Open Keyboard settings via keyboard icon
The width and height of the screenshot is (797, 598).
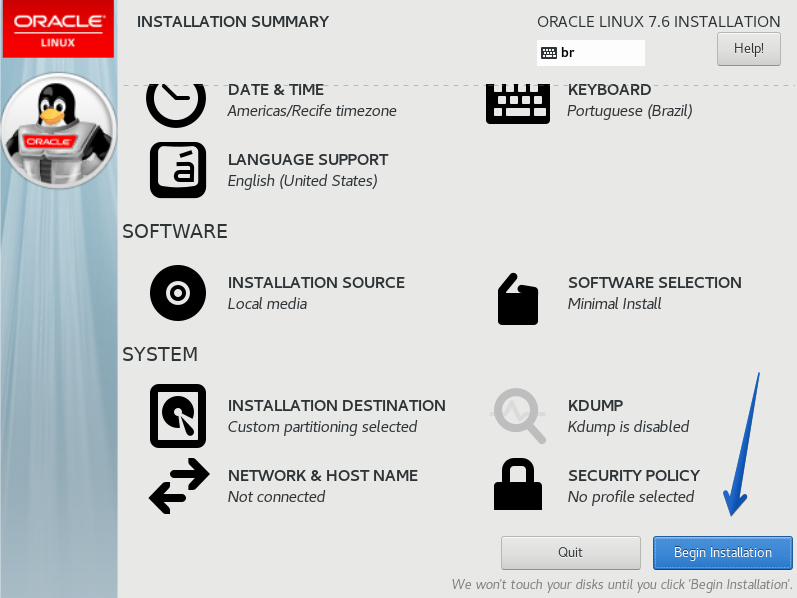tap(518, 102)
